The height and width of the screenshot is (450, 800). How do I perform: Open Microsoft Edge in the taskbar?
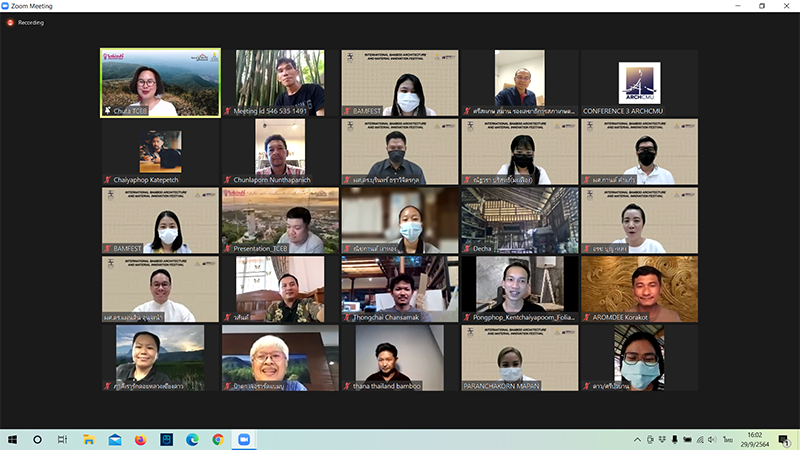pyautogui.click(x=191, y=439)
